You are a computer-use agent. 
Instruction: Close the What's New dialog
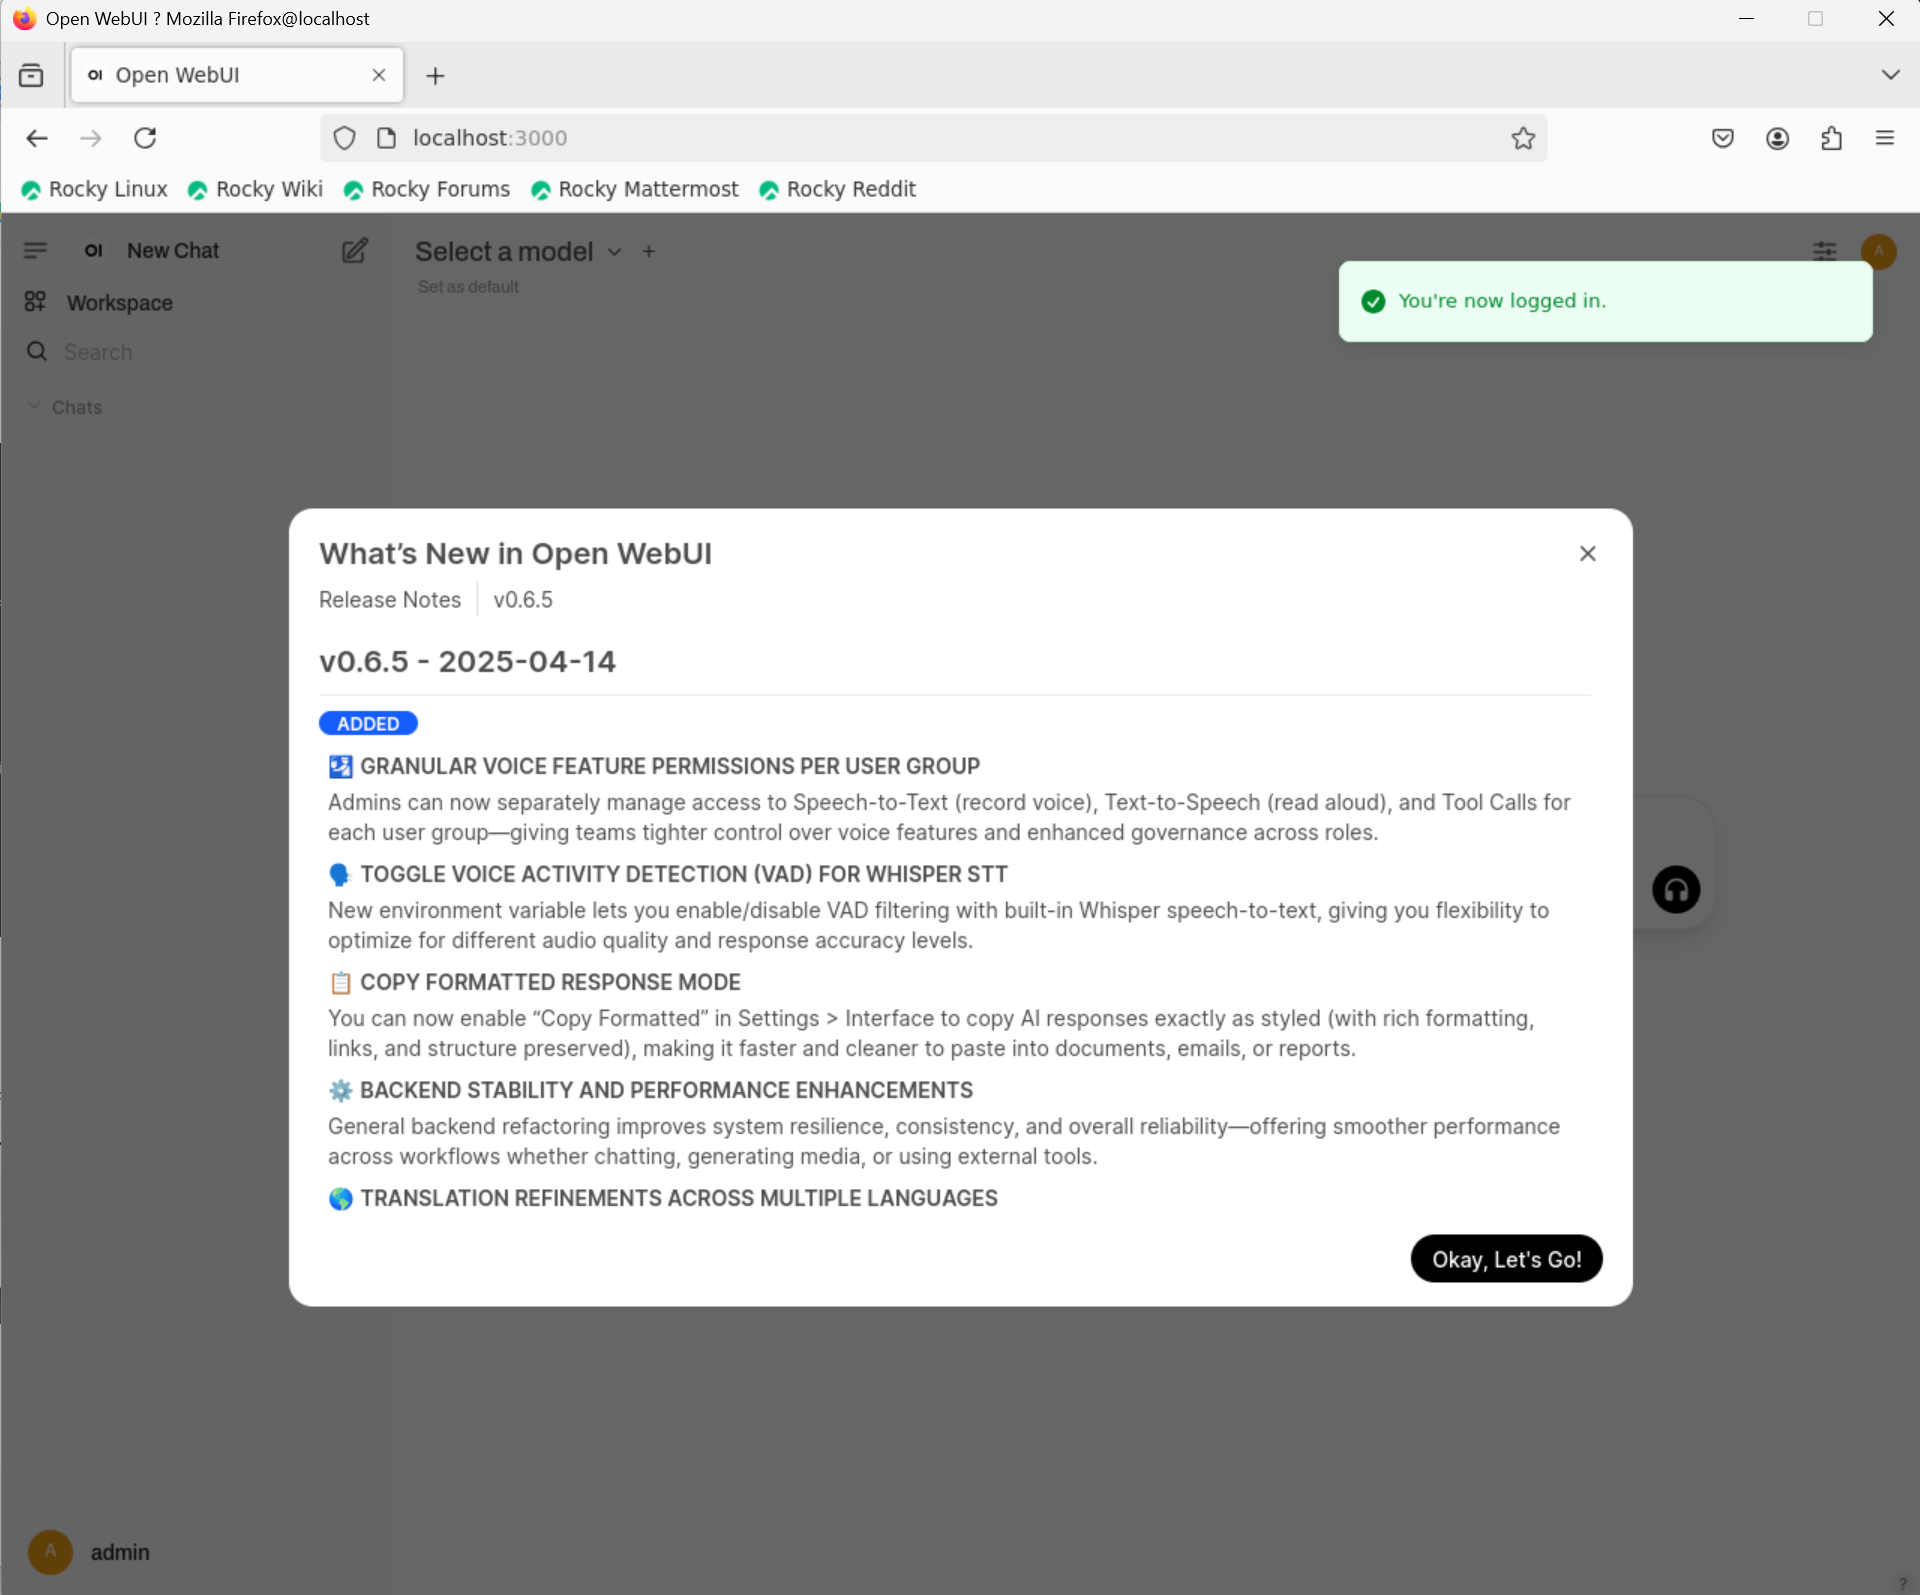1587,553
